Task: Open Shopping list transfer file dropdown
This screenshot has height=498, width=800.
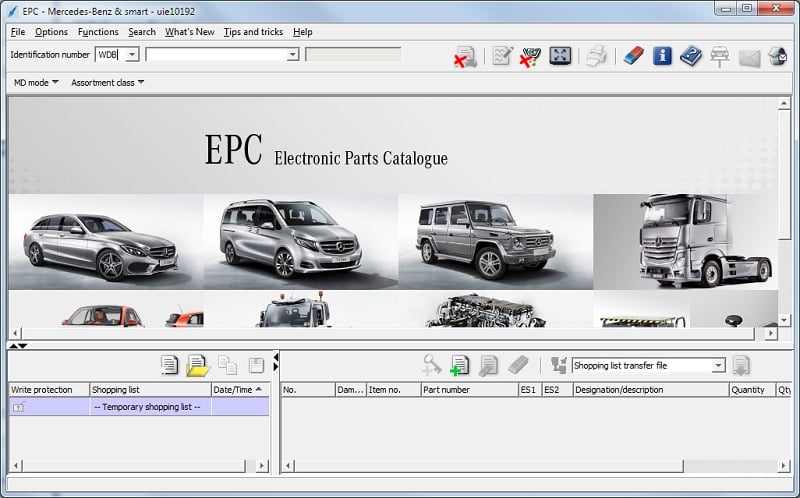Action: tap(718, 366)
